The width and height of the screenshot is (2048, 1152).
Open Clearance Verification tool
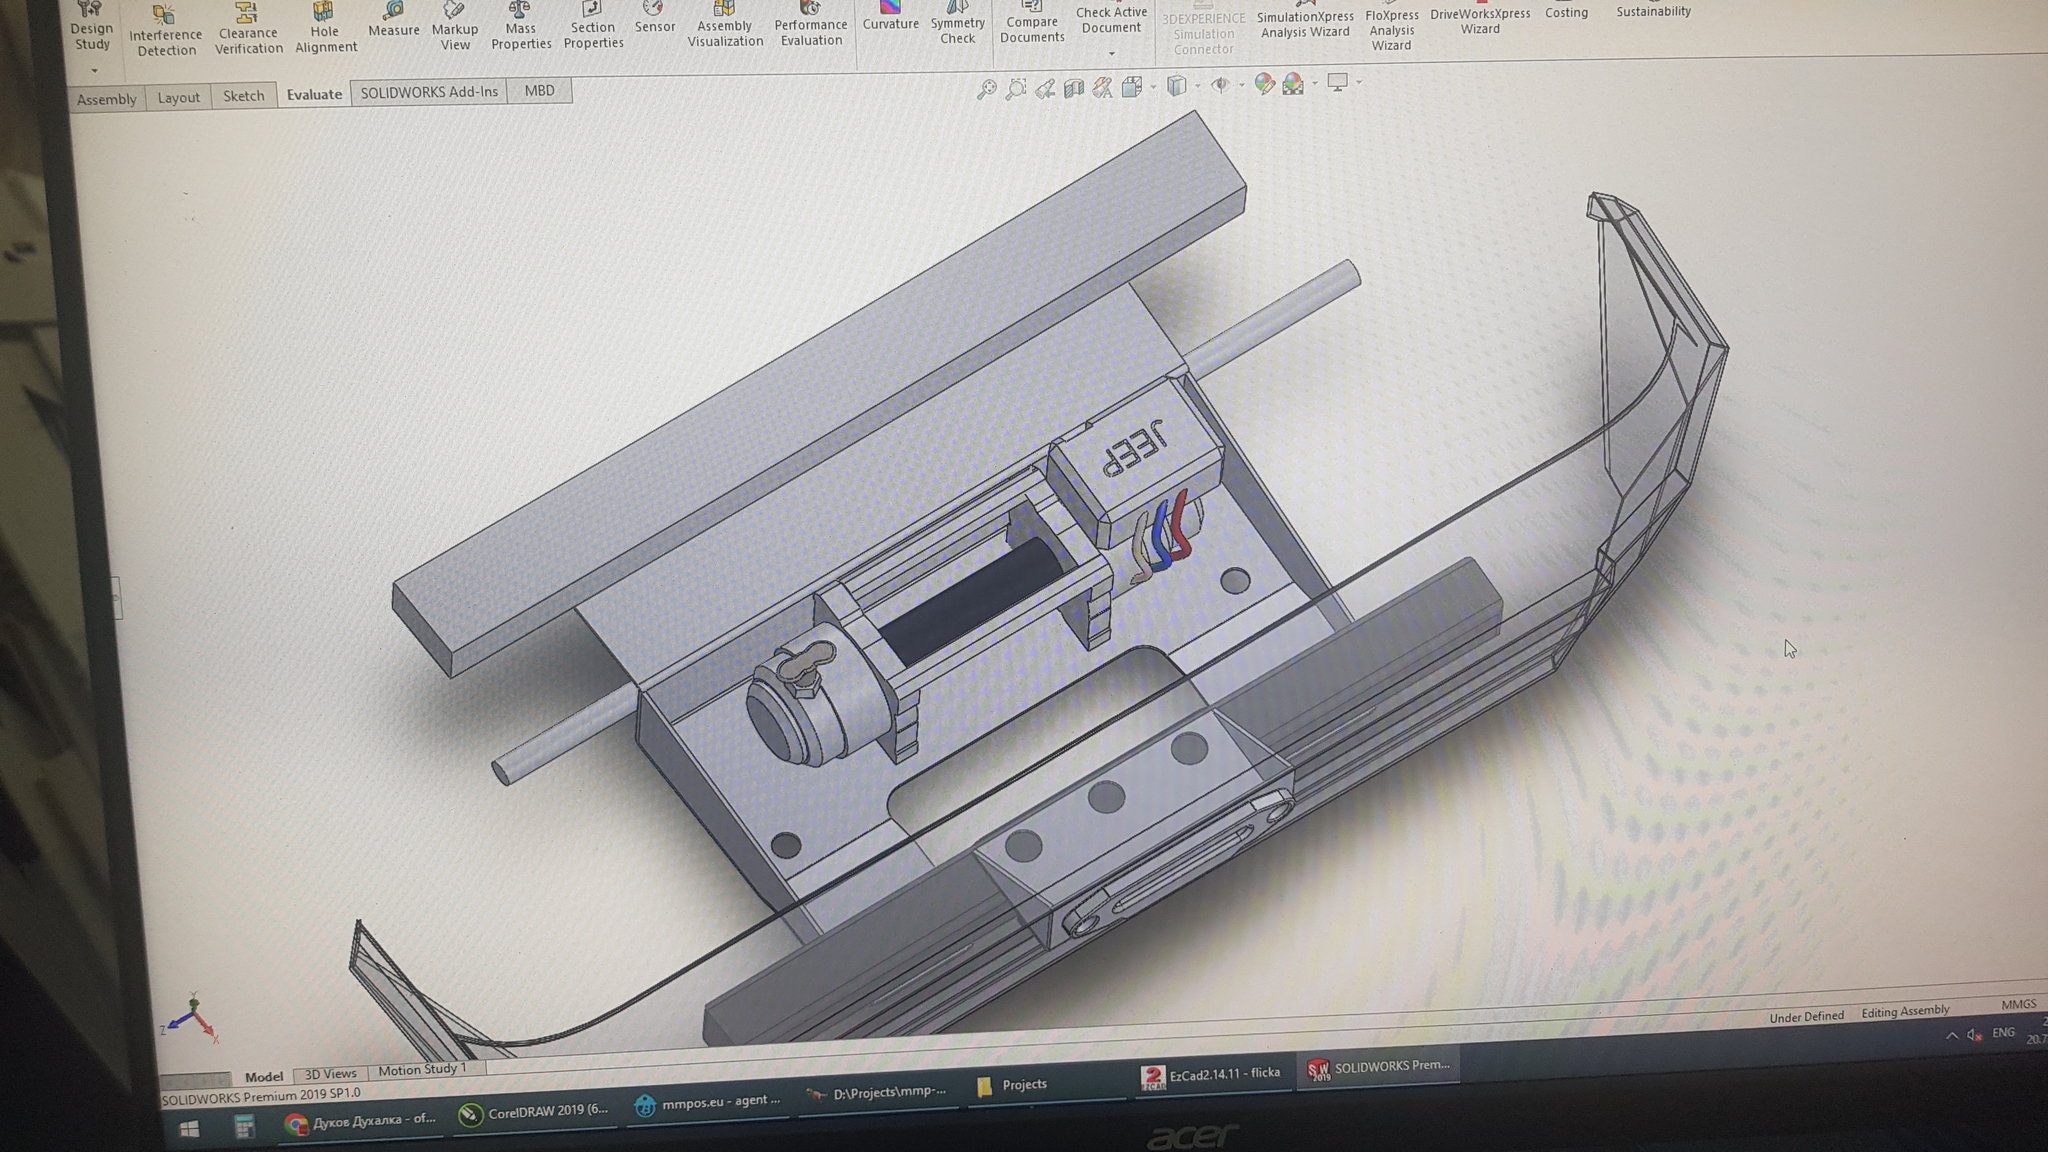pyautogui.click(x=248, y=30)
